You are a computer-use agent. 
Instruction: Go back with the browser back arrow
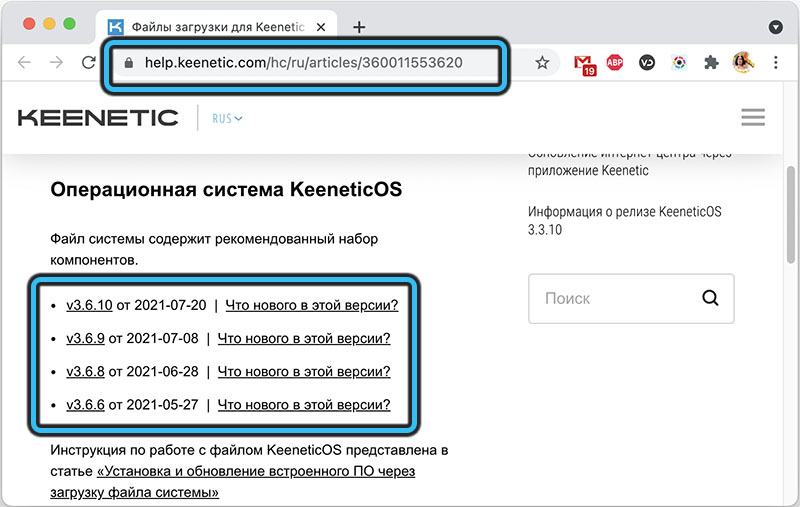pos(24,63)
